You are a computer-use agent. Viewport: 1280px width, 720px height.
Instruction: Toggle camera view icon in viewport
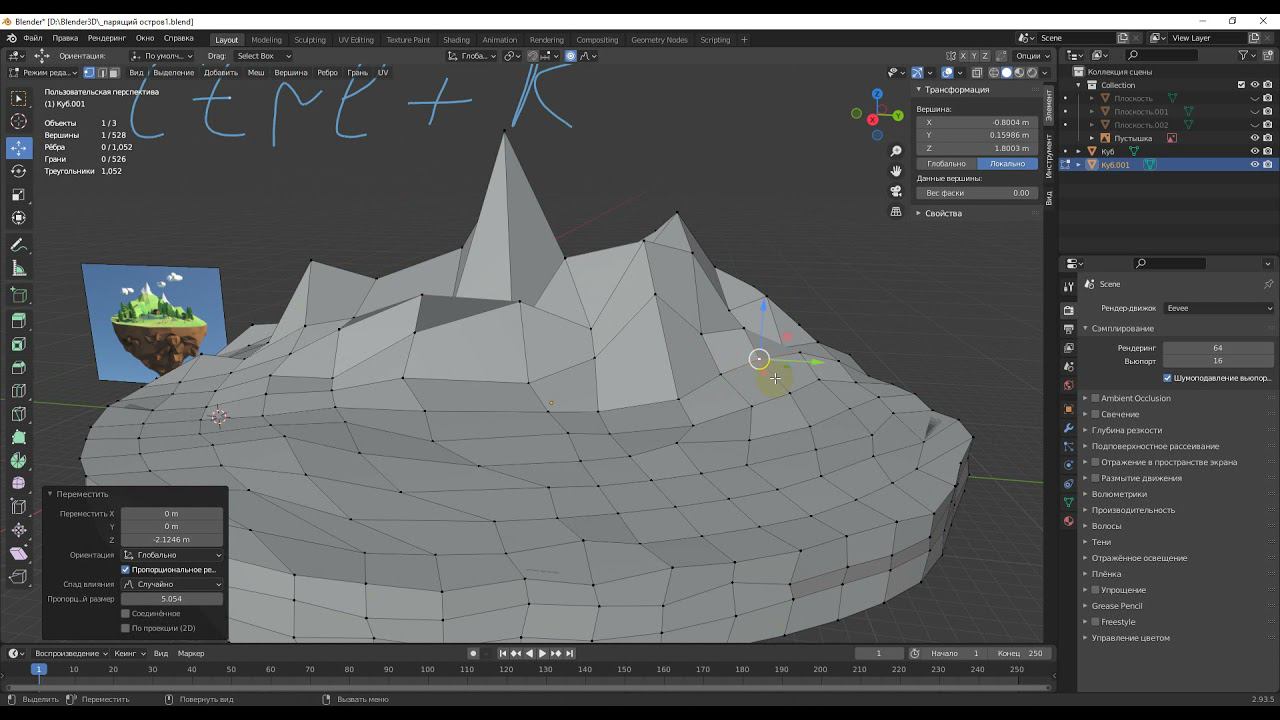896,191
